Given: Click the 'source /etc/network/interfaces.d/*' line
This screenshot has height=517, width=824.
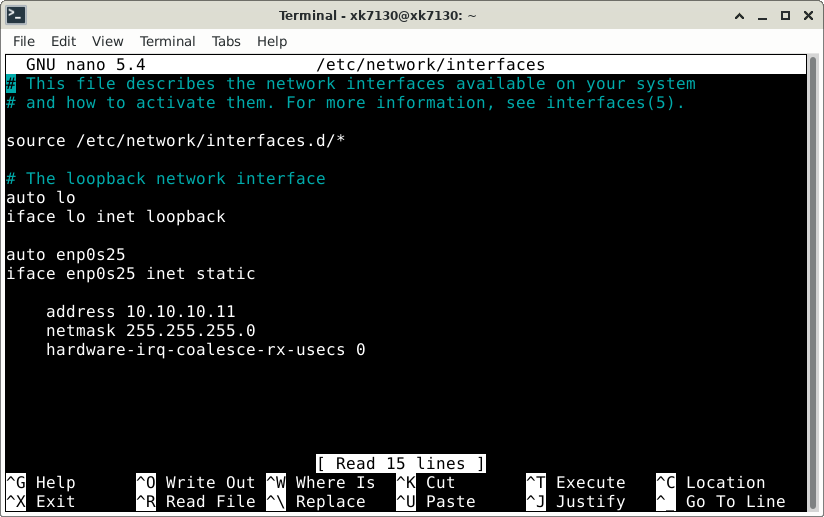Looking at the screenshot, I should [x=176, y=141].
